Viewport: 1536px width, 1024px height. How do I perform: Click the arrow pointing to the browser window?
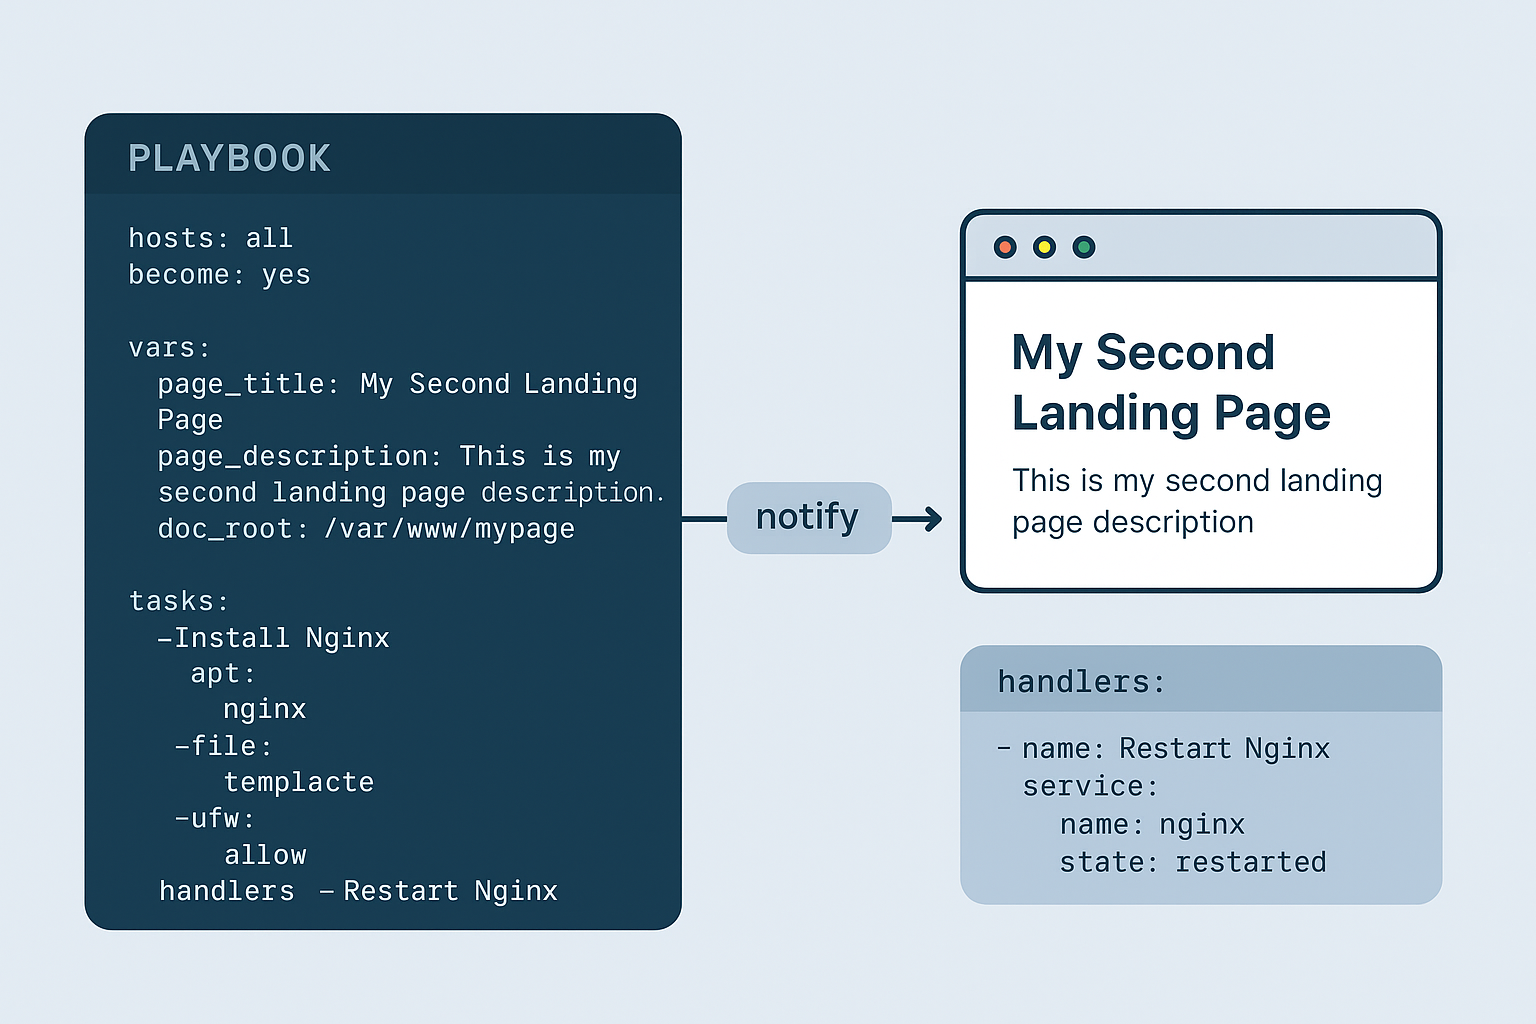pos(920,519)
